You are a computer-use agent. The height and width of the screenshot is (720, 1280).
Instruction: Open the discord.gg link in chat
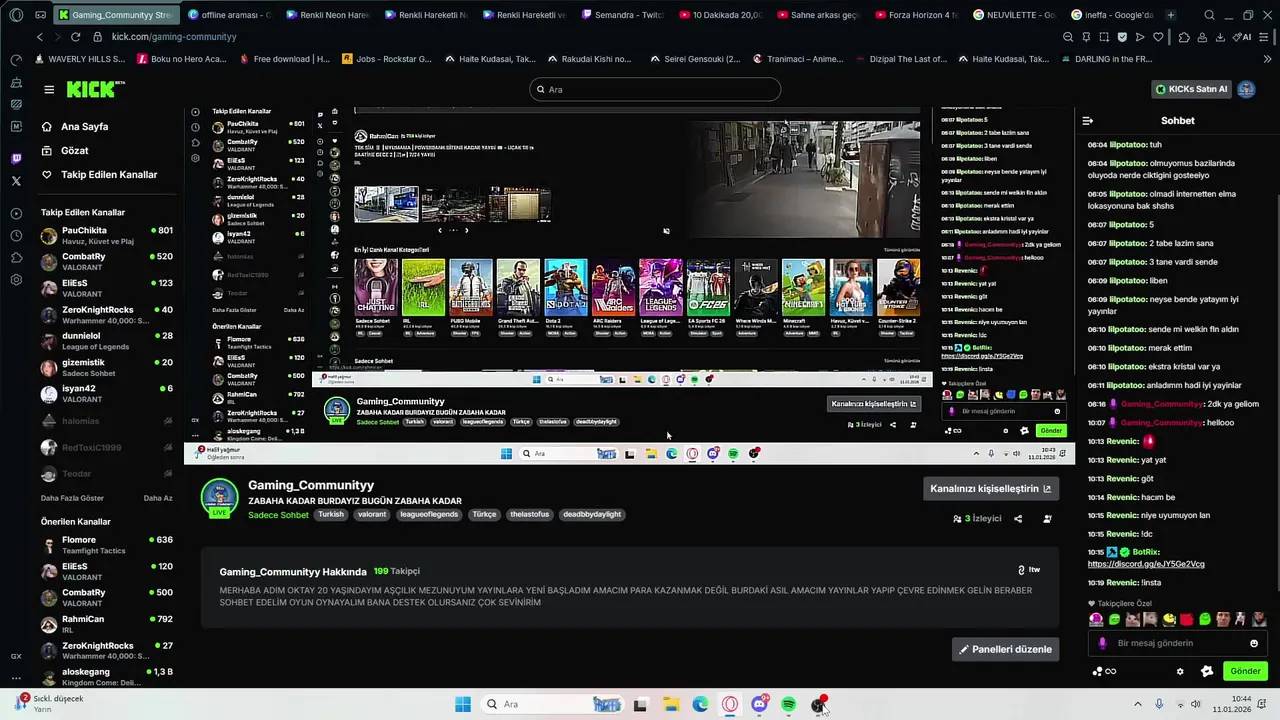coord(1146,564)
